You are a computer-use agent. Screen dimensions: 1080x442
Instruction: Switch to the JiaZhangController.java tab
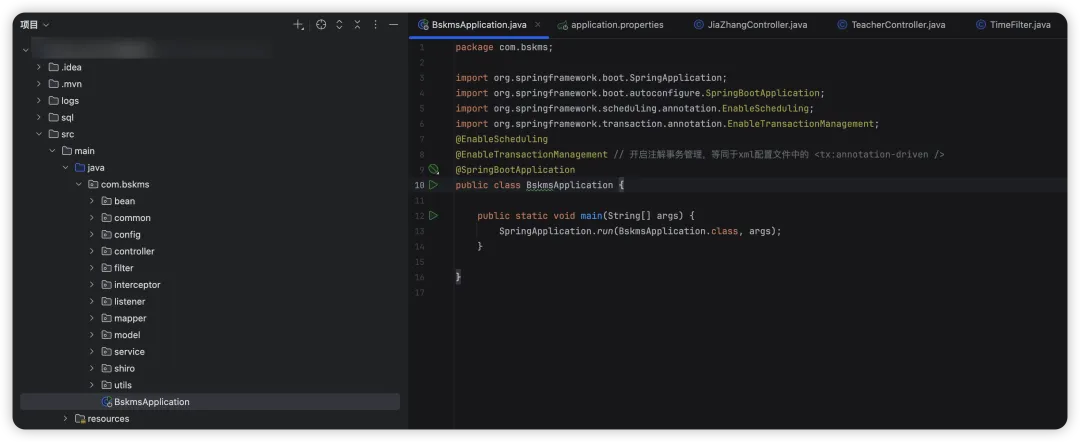tap(751, 25)
